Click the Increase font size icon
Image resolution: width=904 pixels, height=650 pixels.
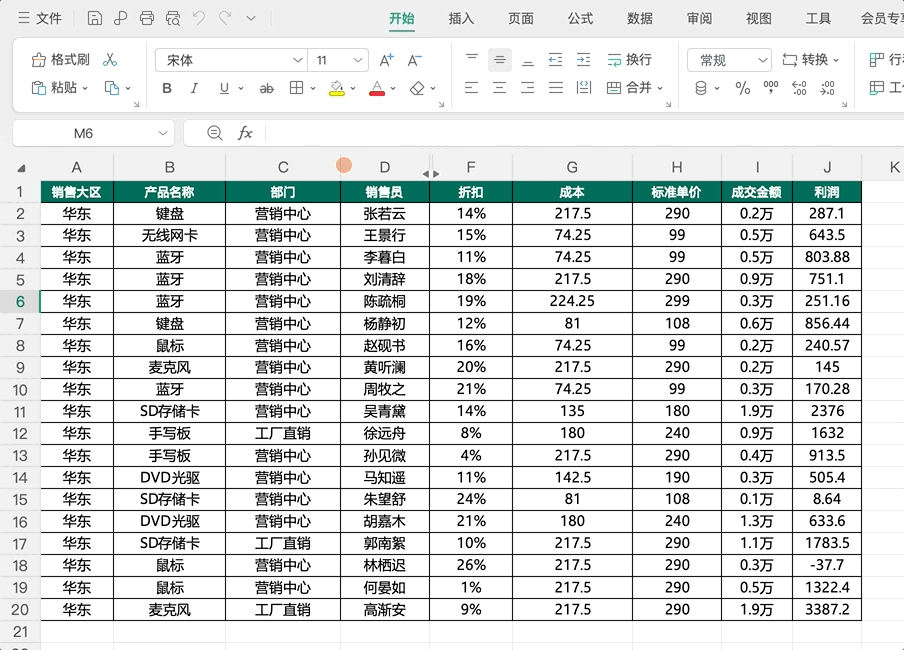click(x=386, y=60)
